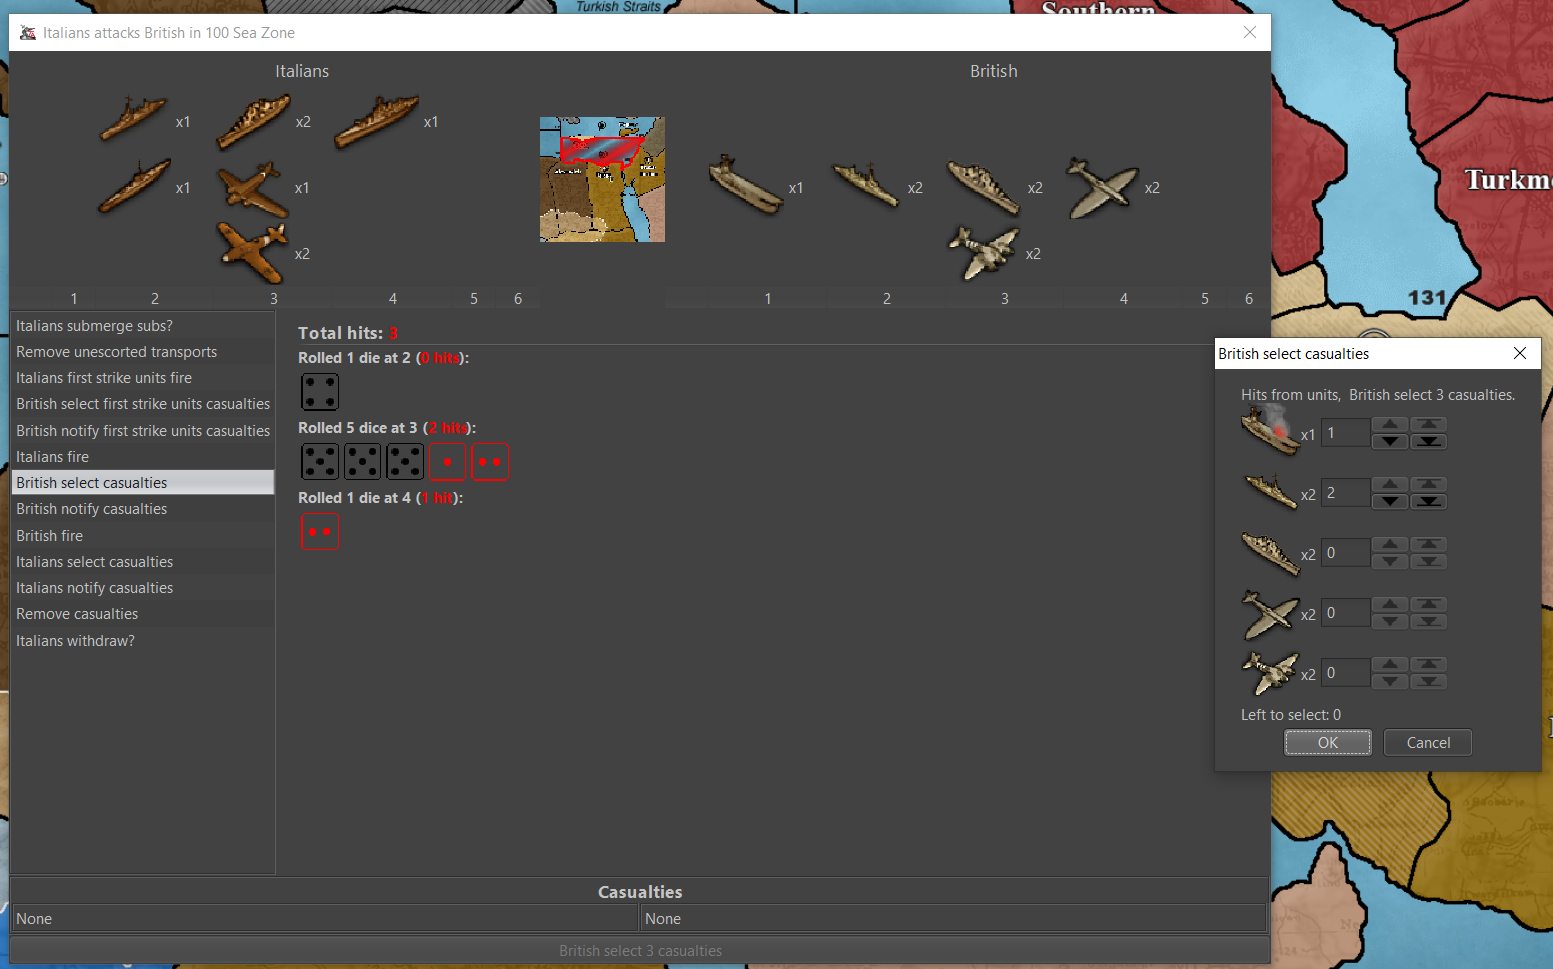
Task: Click the British x2 fighter icon in battle panel column 4
Action: [x=1102, y=188]
